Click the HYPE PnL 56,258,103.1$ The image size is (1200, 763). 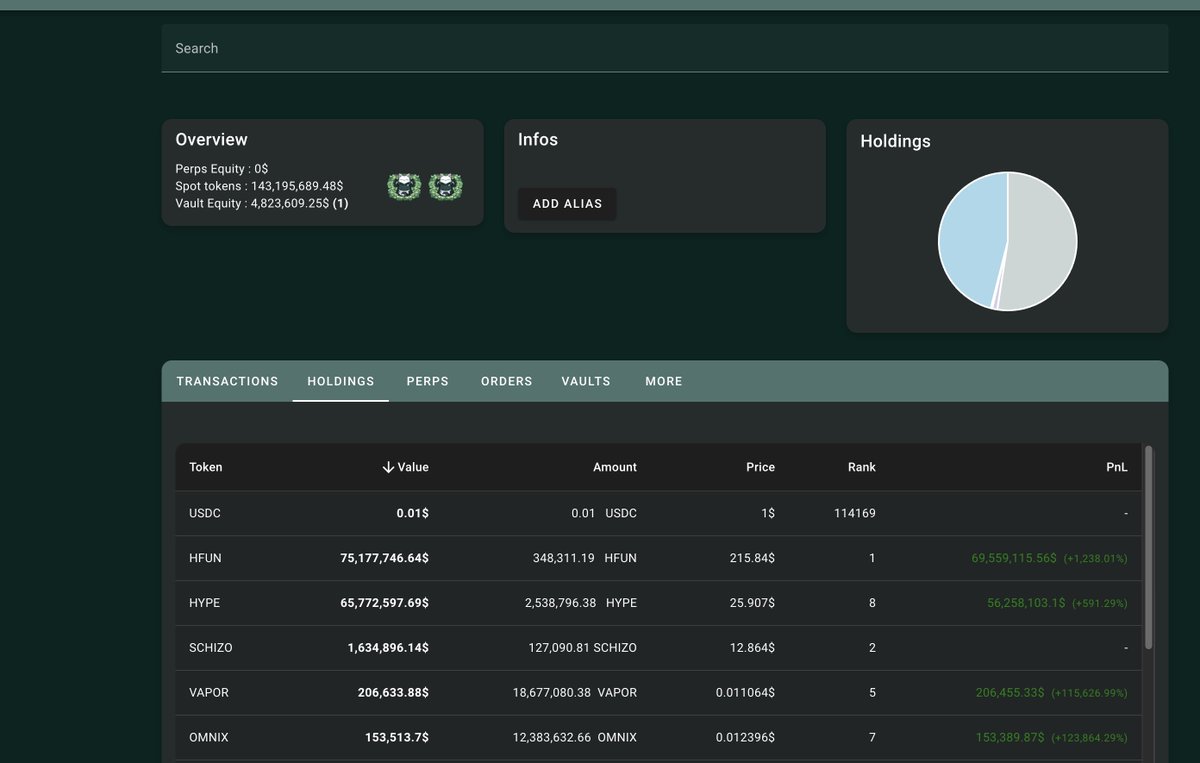pyautogui.click(x=1026, y=603)
